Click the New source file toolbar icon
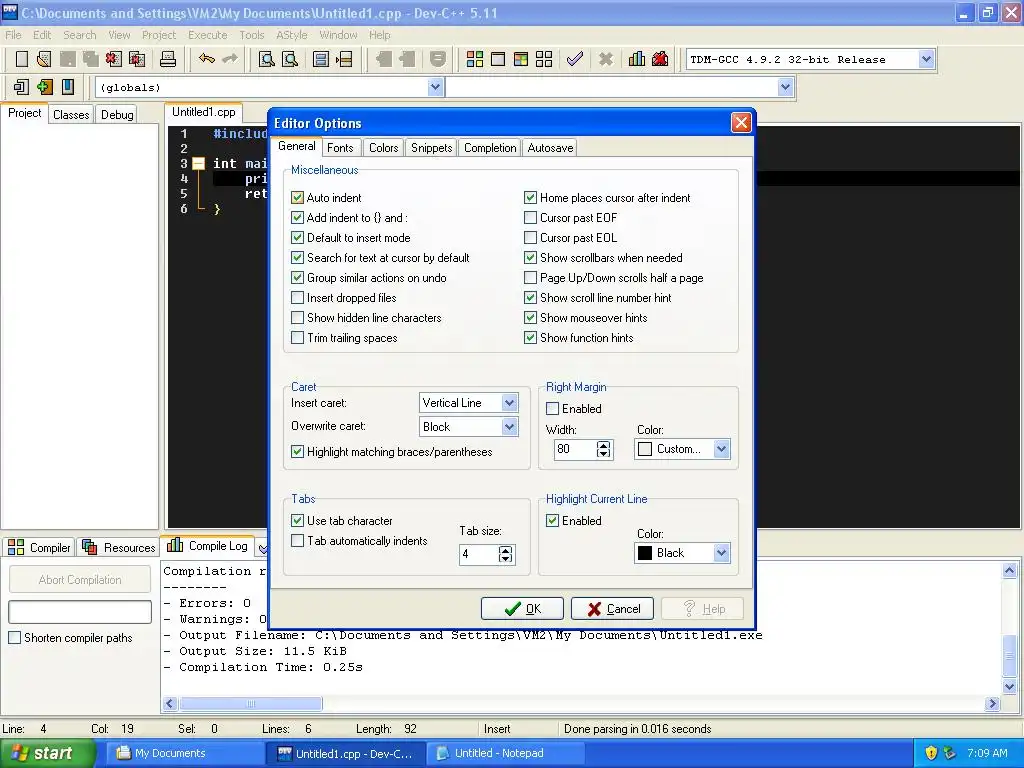1024x768 pixels. click(x=22, y=59)
